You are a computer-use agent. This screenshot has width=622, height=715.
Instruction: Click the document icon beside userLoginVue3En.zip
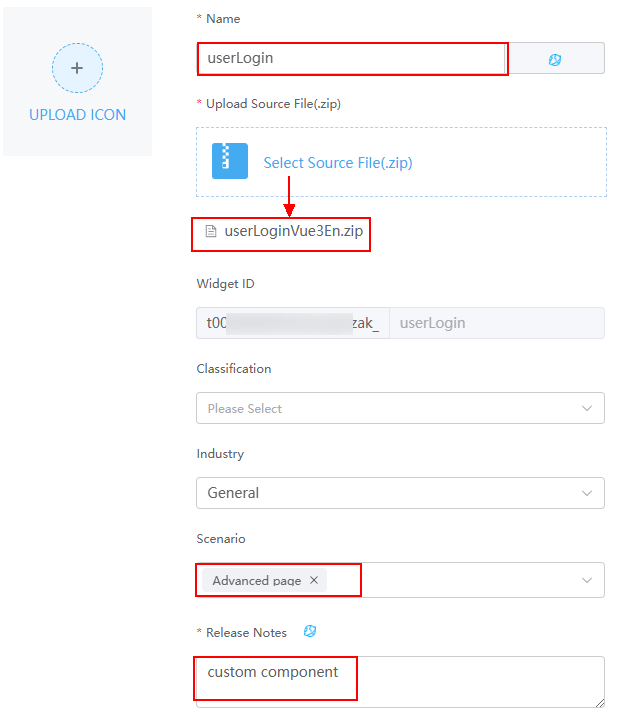click(x=211, y=231)
